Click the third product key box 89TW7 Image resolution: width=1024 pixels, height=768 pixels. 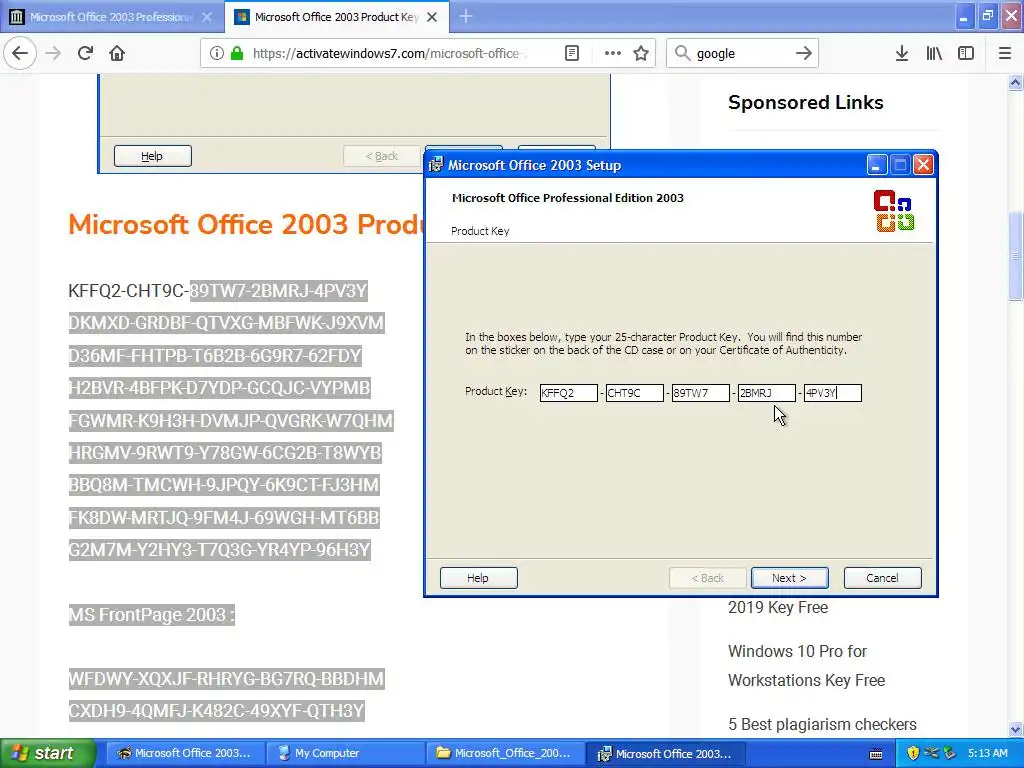click(701, 393)
